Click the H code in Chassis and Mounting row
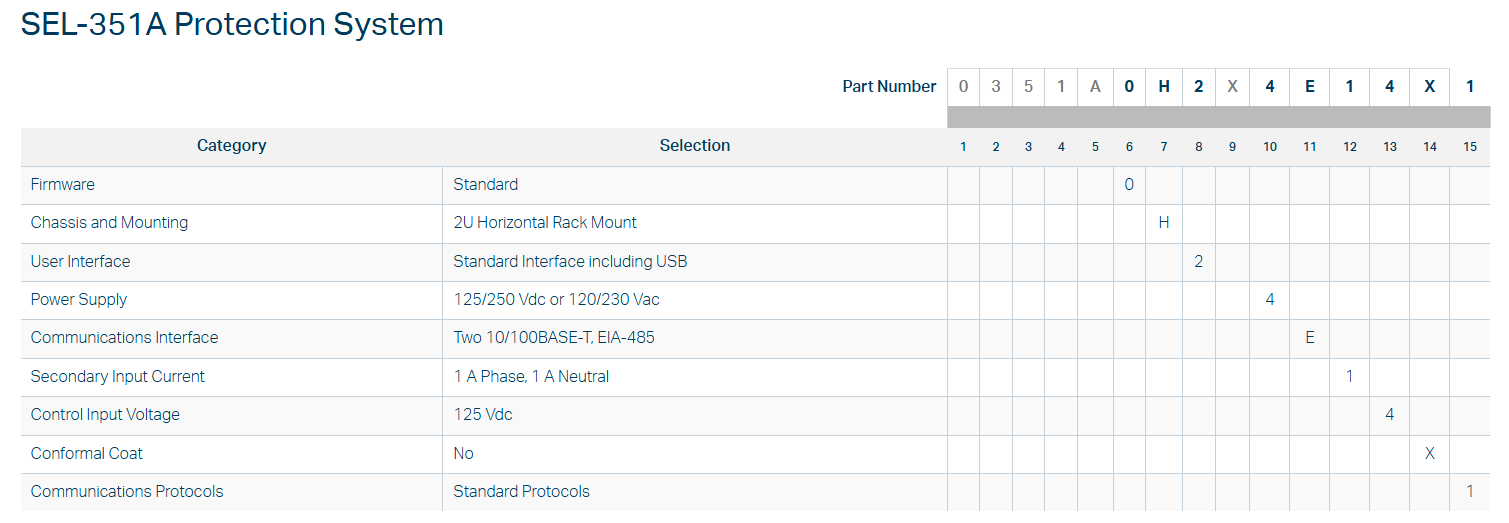 pyautogui.click(x=1164, y=223)
